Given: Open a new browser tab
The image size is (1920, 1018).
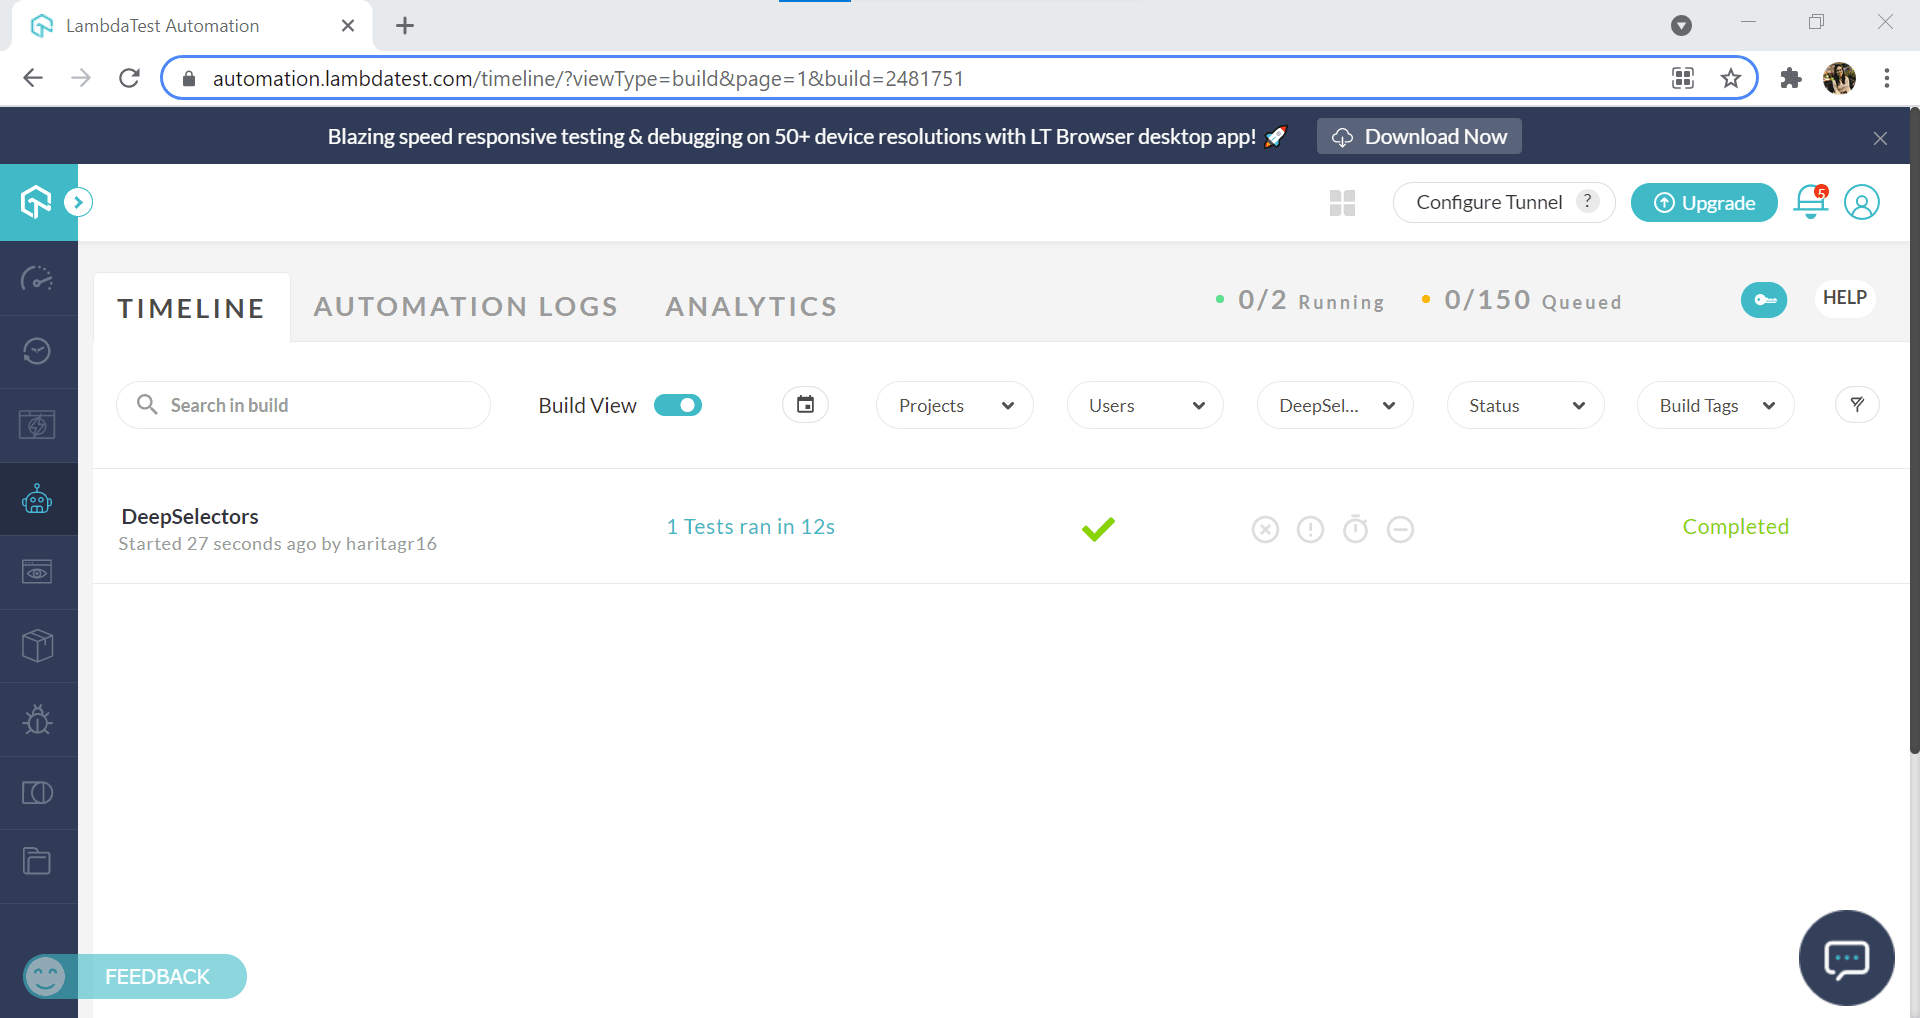Looking at the screenshot, I should tap(405, 26).
